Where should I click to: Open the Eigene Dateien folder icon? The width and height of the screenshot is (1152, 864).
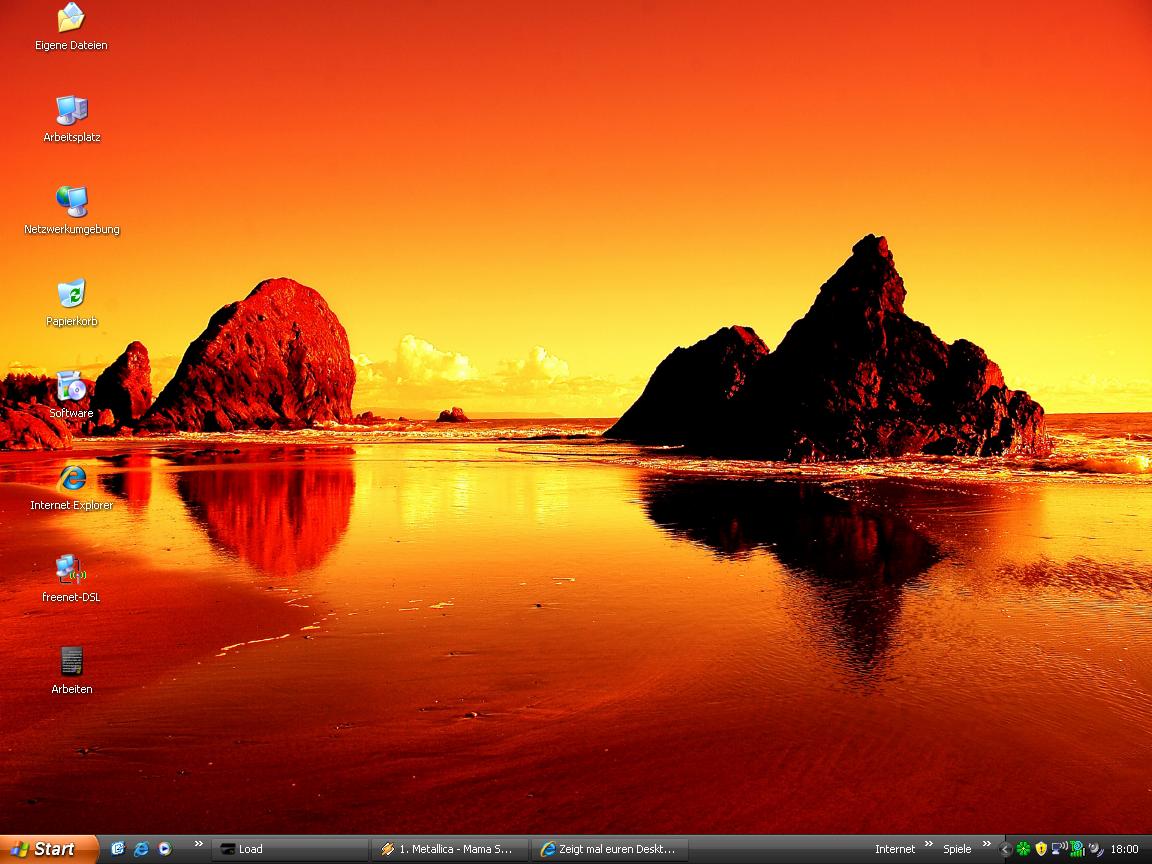71,26
